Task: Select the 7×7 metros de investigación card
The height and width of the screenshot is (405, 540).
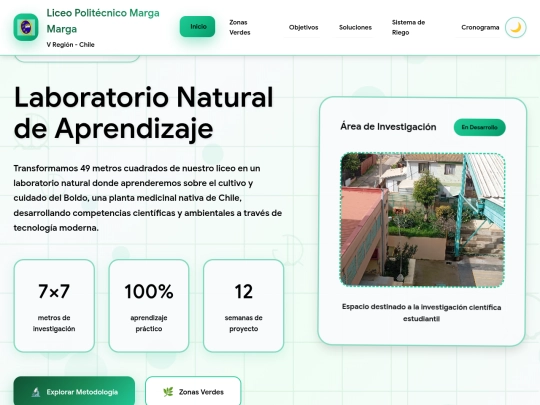Action: coord(54,306)
